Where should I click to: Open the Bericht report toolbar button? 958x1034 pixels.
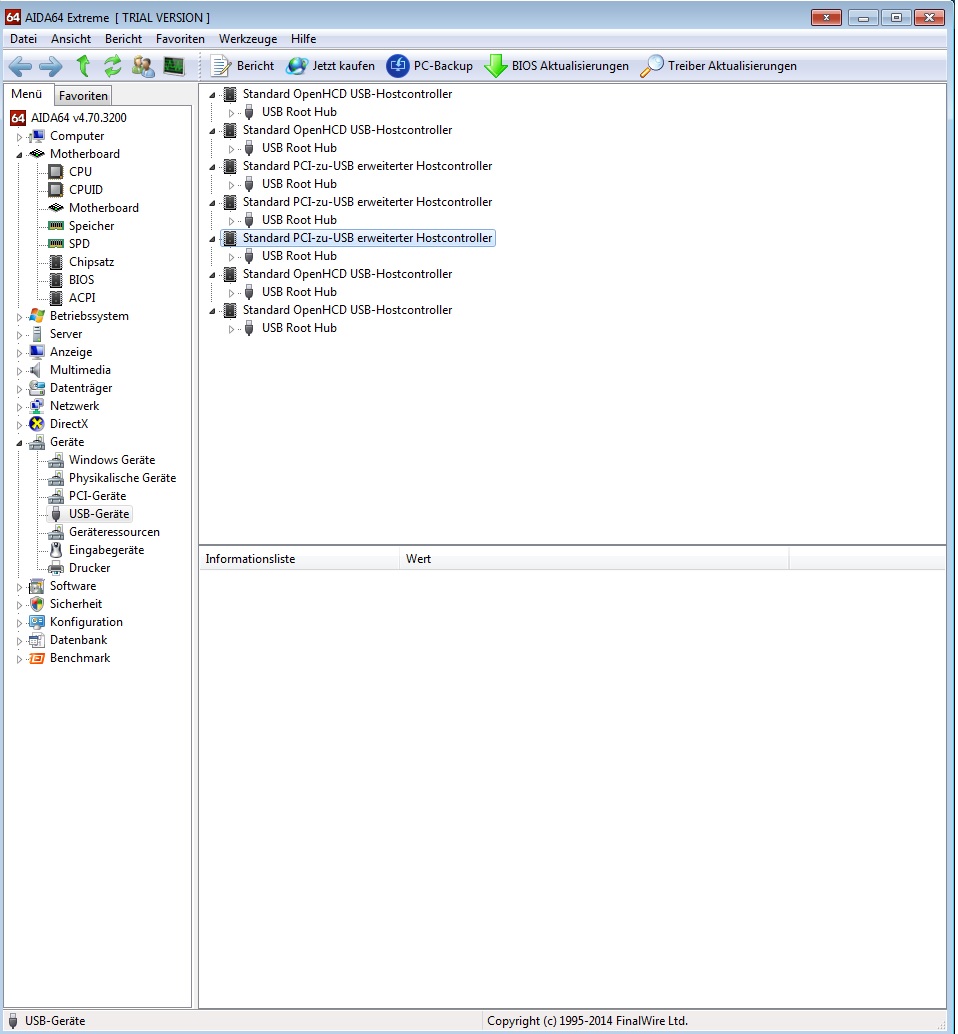click(242, 66)
